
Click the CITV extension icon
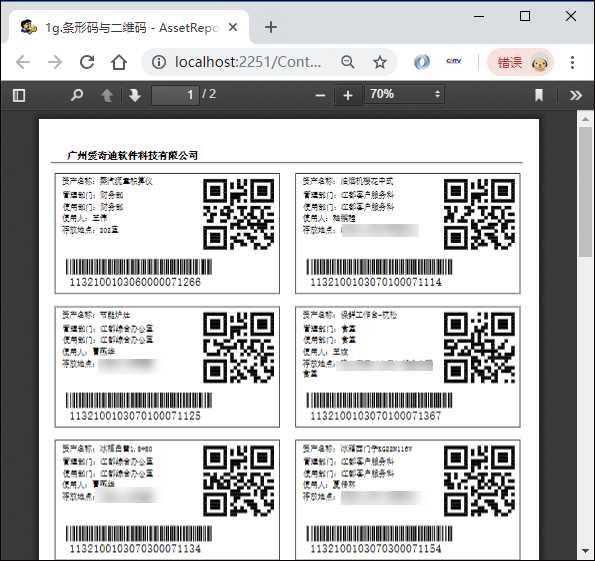(454, 61)
